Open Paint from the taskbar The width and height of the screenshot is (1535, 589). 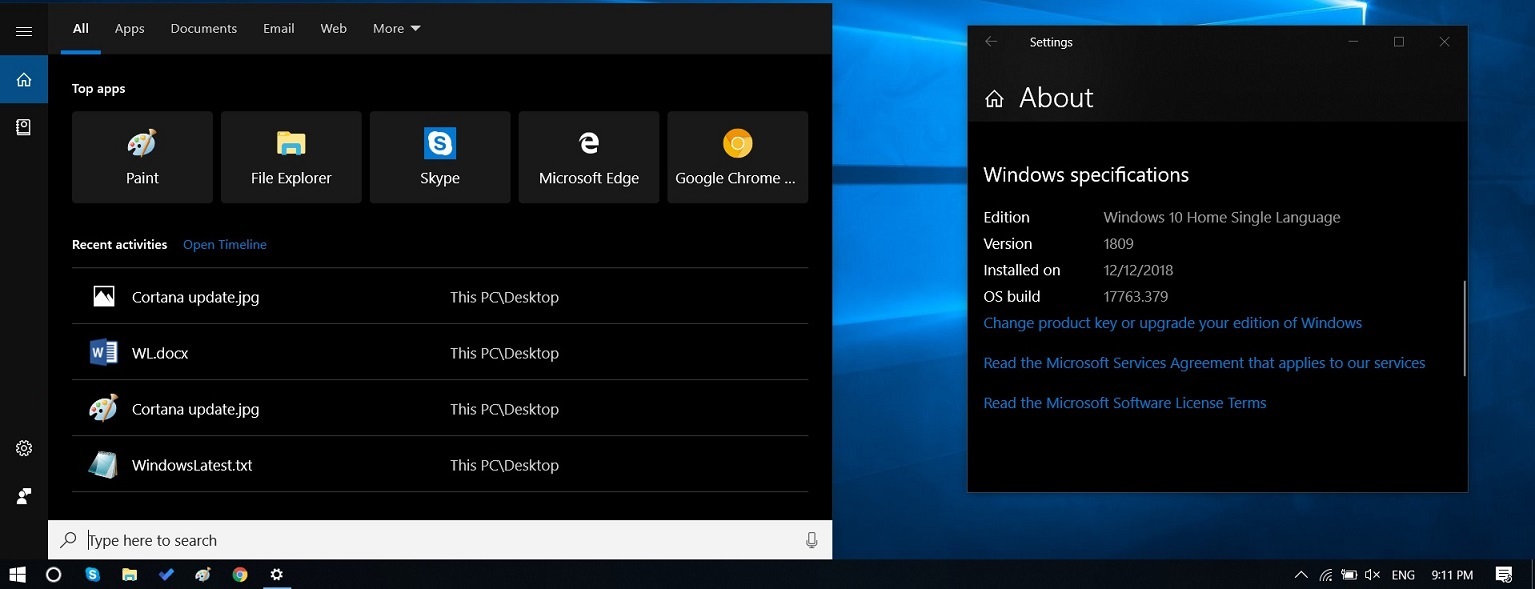click(x=203, y=575)
